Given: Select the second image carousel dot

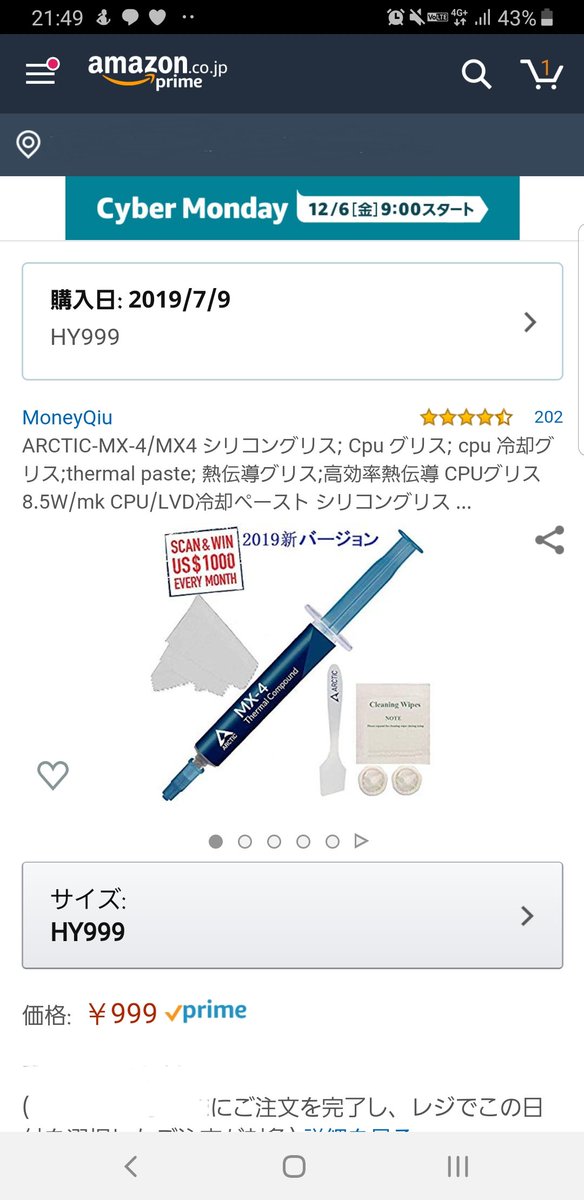Looking at the screenshot, I should [245, 841].
